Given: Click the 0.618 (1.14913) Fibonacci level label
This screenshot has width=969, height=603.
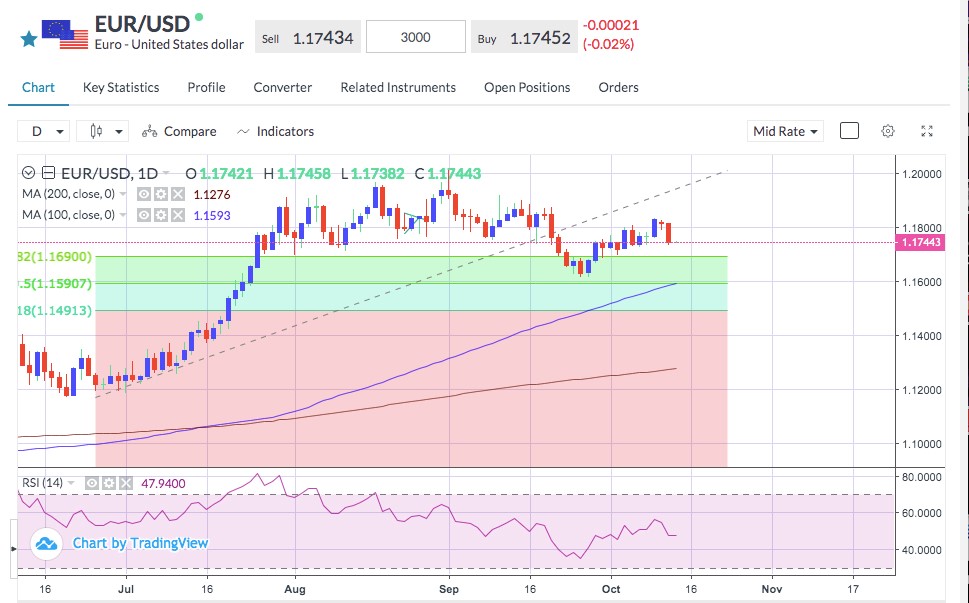Looking at the screenshot, I should (54, 310).
